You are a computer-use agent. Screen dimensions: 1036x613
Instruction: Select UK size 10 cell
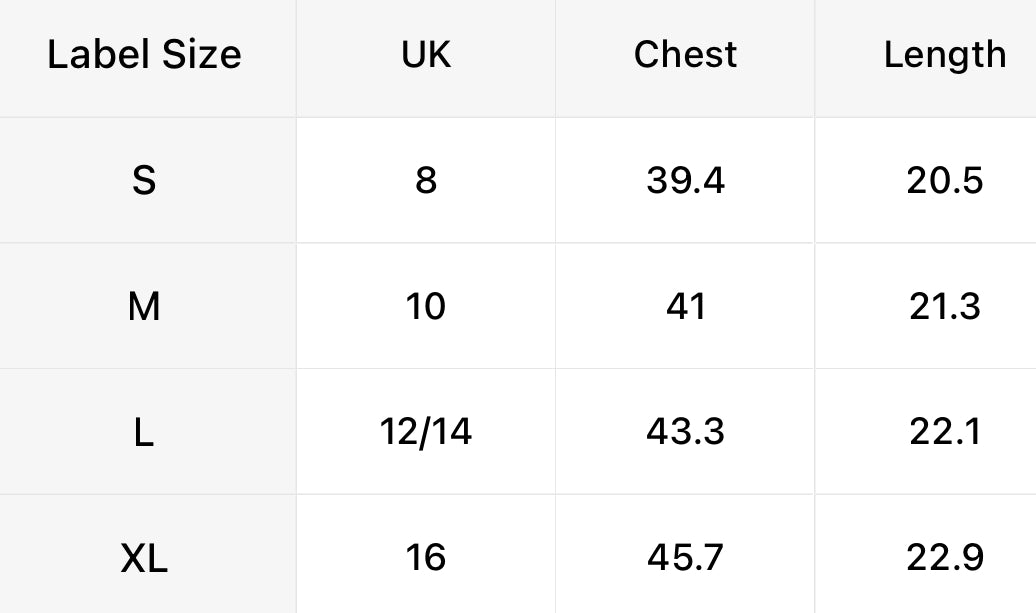[x=426, y=306]
